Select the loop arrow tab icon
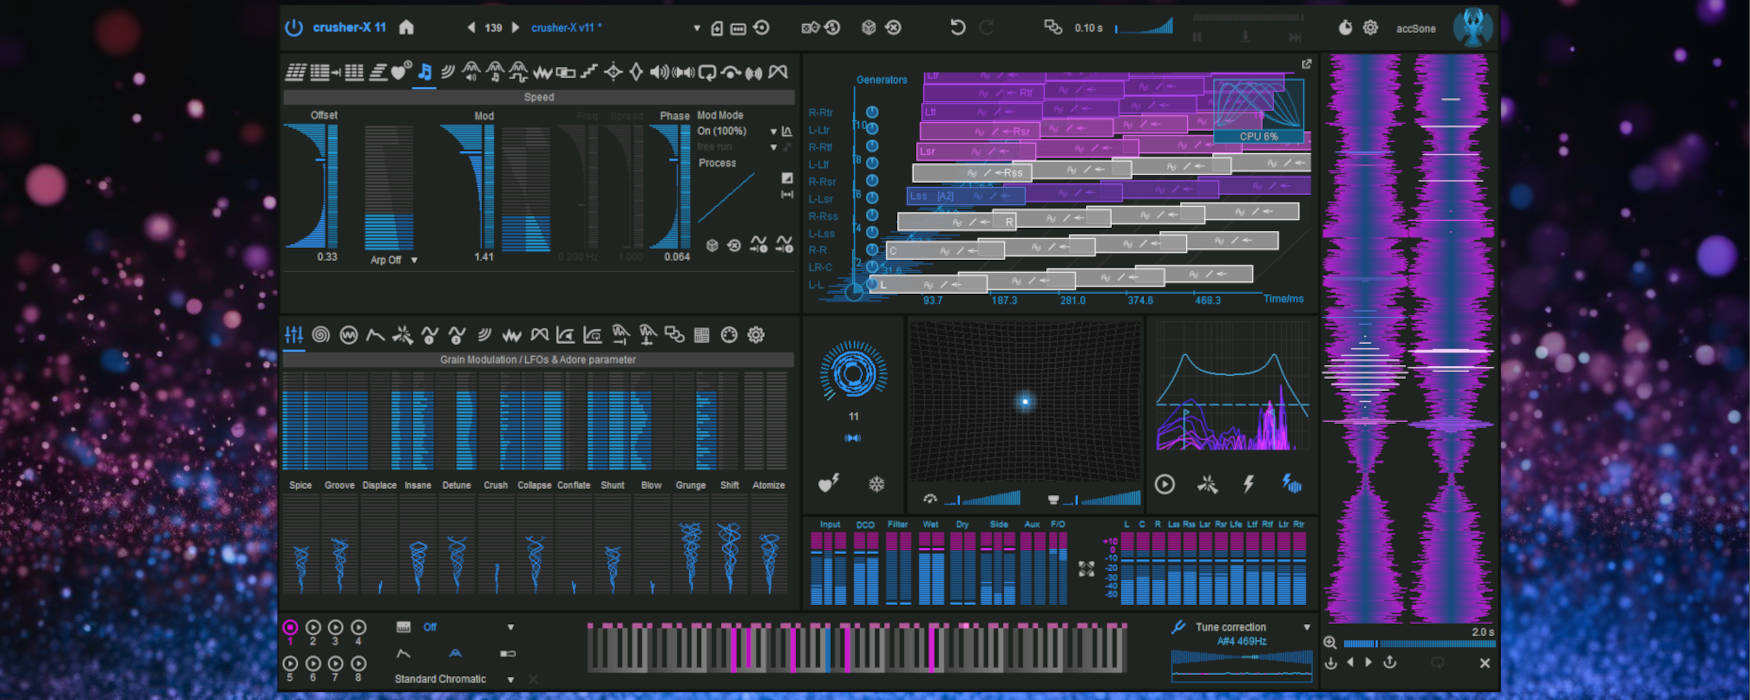1750x700 pixels. (x=707, y=72)
